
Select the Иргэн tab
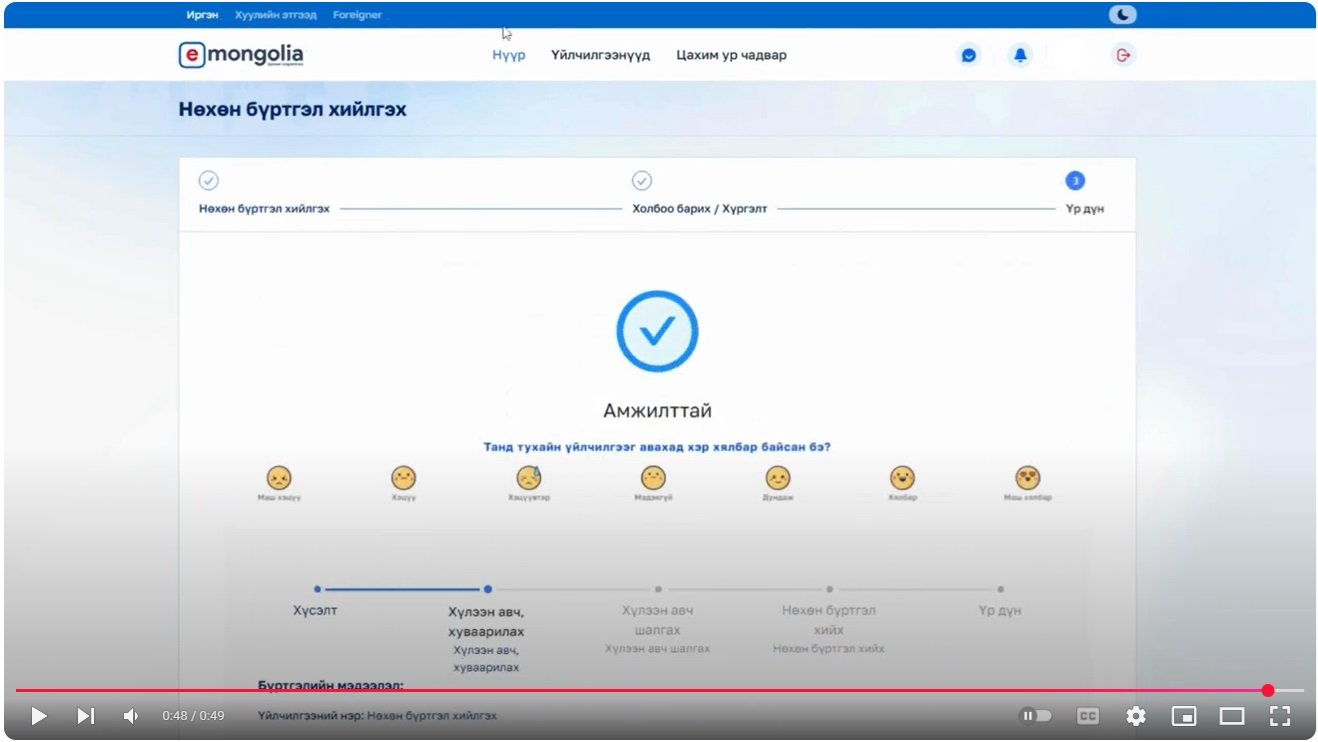(202, 15)
